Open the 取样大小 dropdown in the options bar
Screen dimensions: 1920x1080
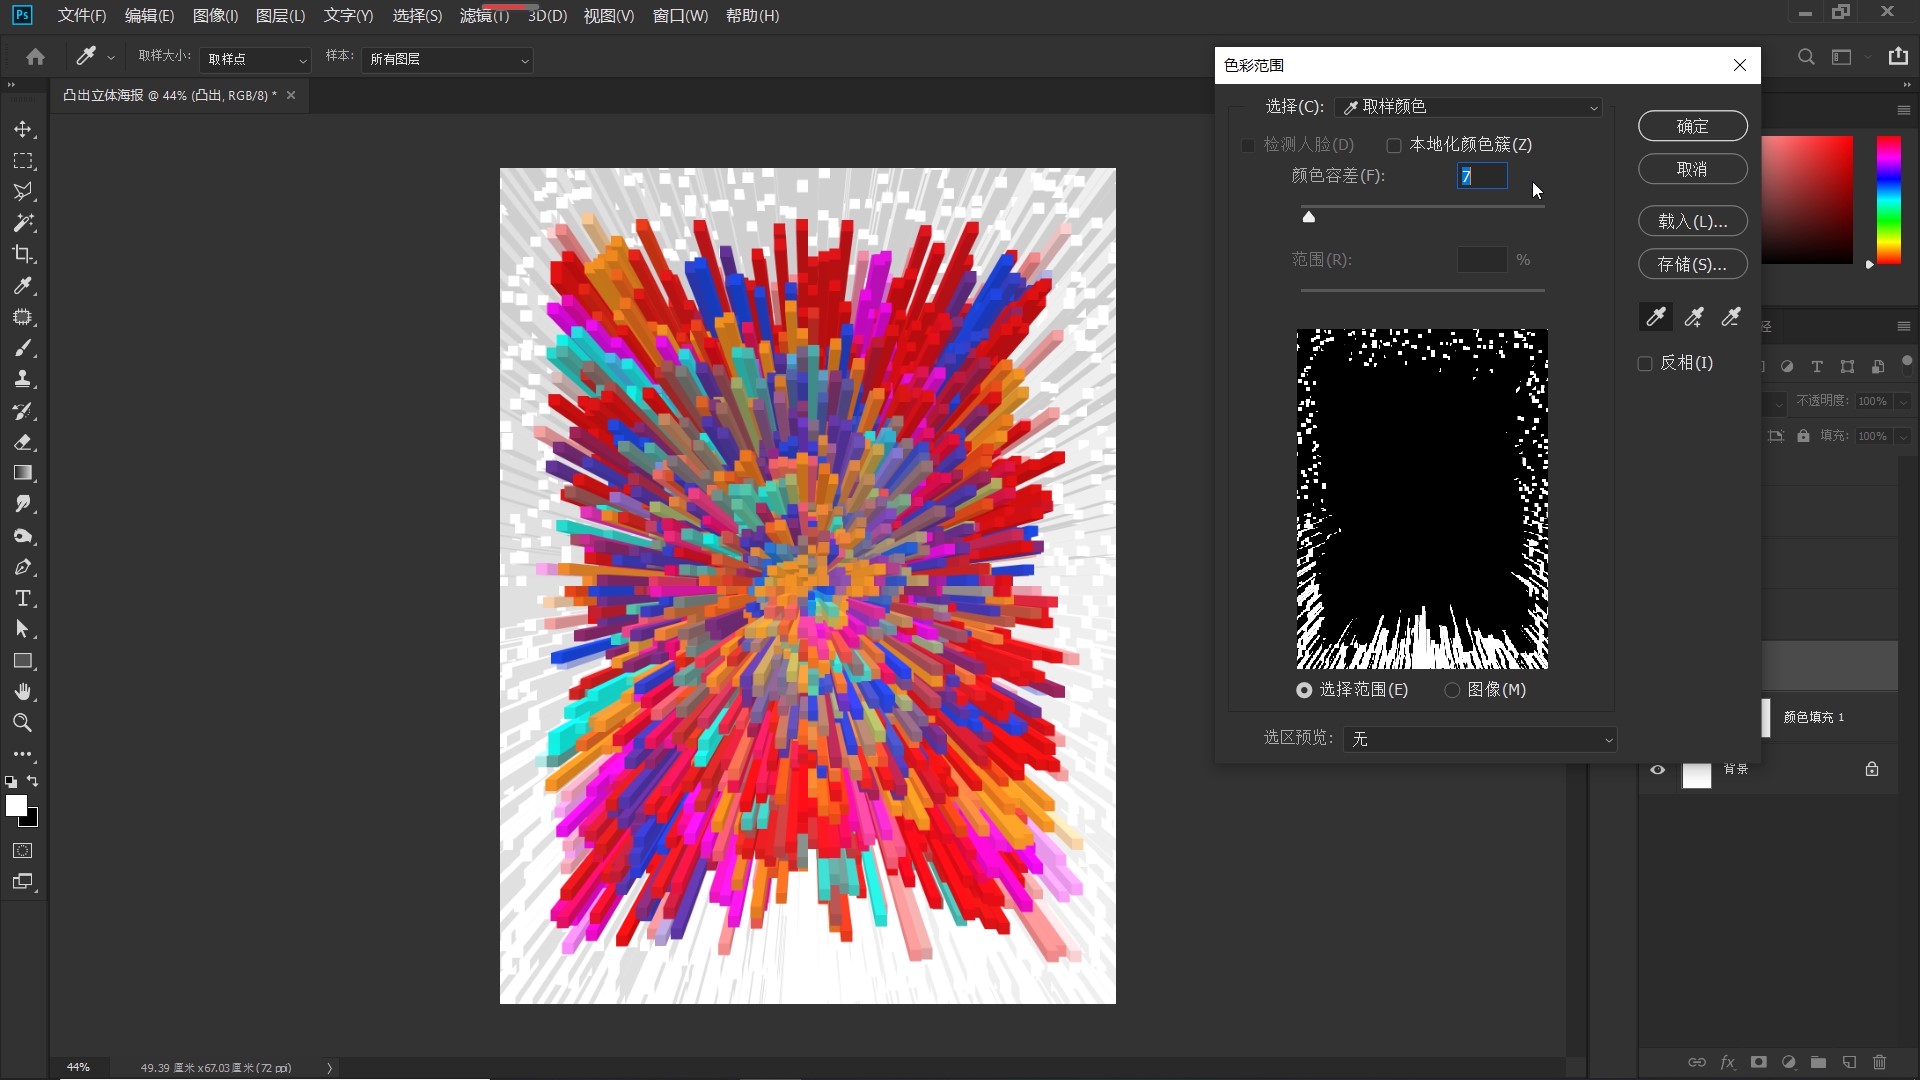point(255,60)
